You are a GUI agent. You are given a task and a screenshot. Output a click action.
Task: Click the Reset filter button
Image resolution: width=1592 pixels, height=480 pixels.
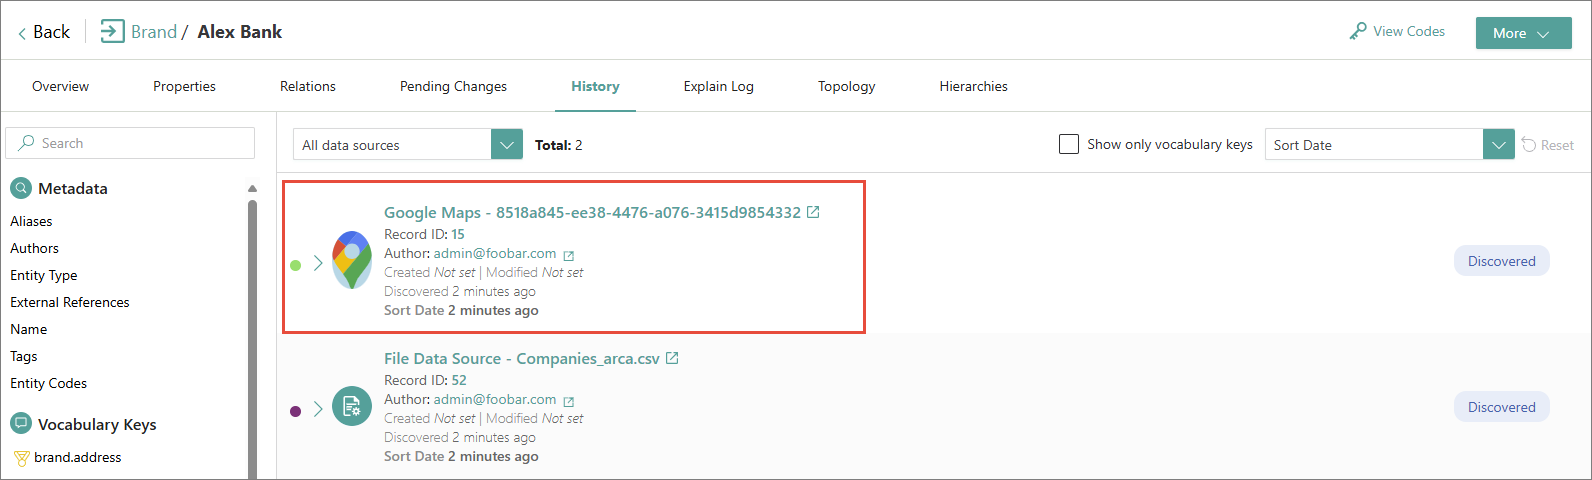tap(1548, 145)
